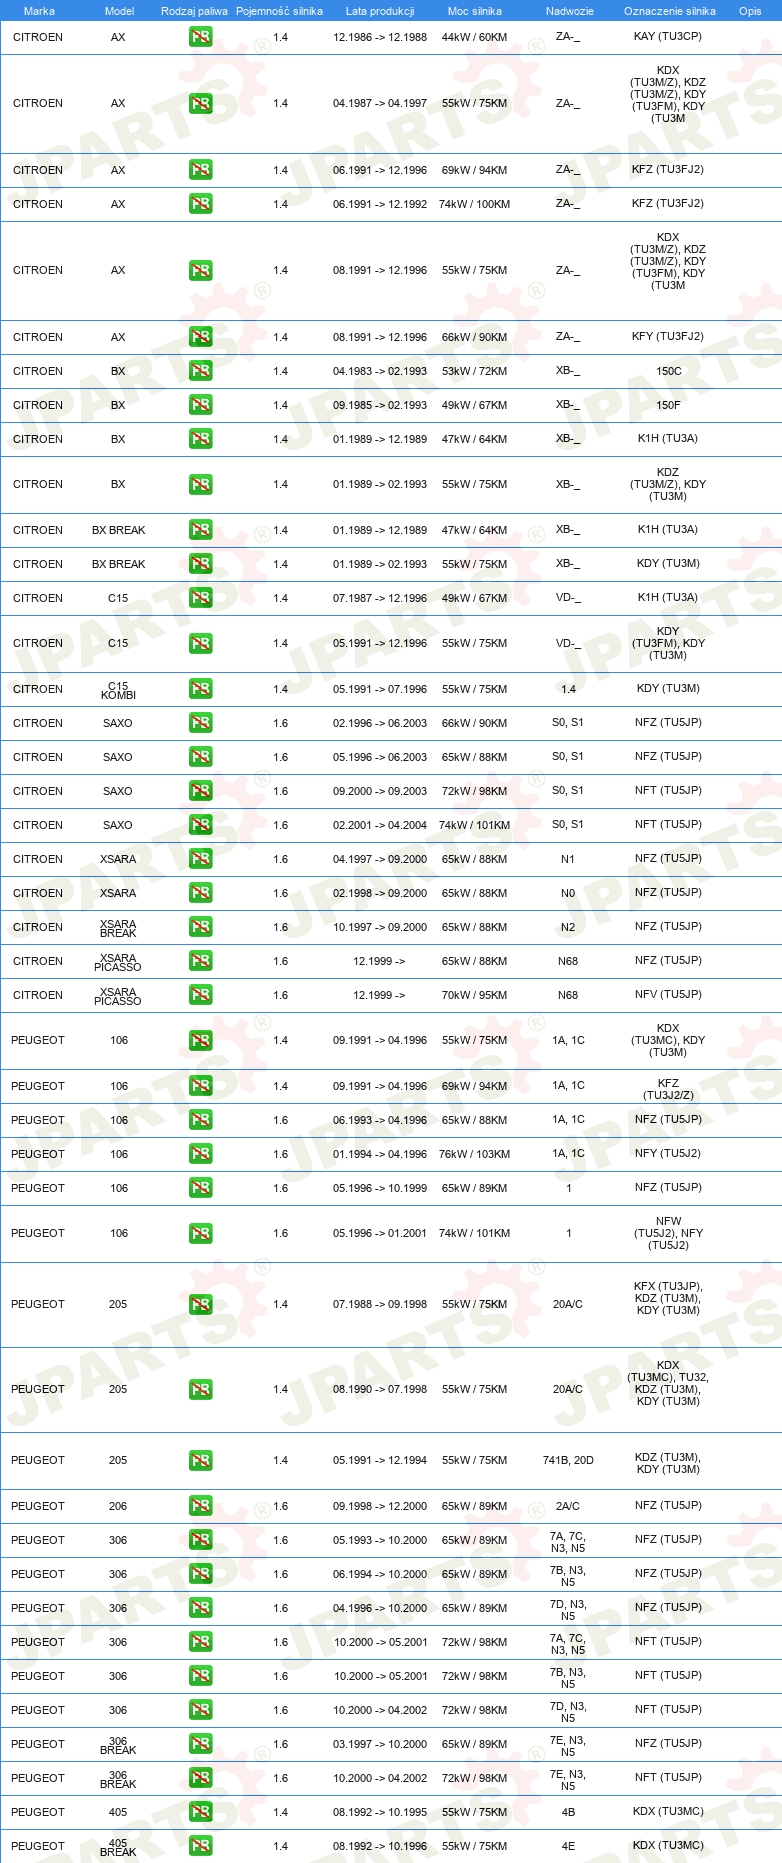Click fuel icon in Xsara N0 body row
This screenshot has width=782, height=1863.
pyautogui.click(x=200, y=893)
